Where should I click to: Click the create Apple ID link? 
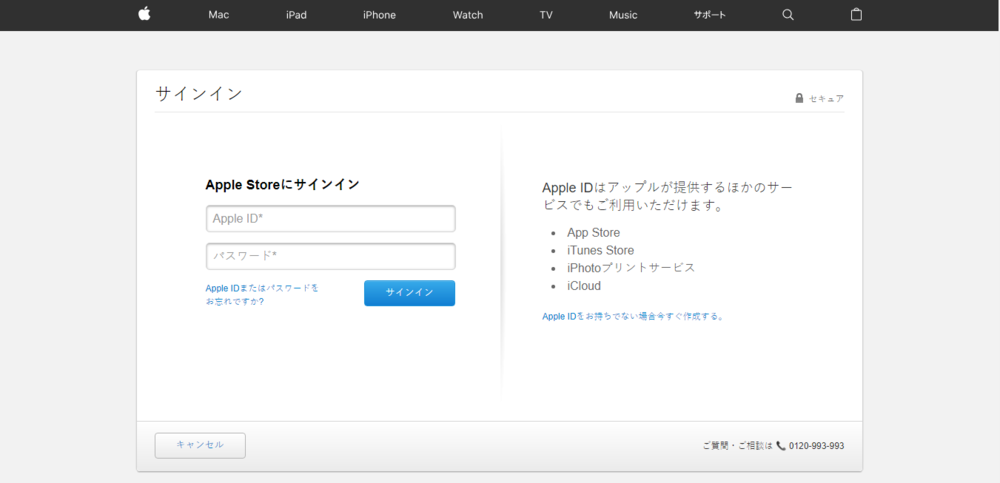(x=633, y=316)
